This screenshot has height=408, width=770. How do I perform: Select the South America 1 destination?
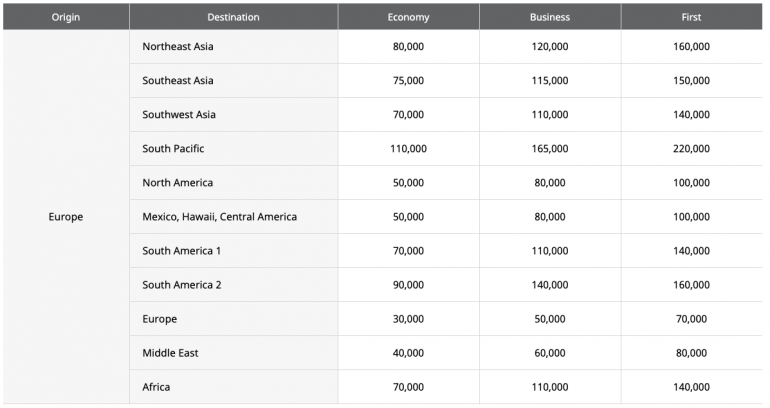[182, 251]
